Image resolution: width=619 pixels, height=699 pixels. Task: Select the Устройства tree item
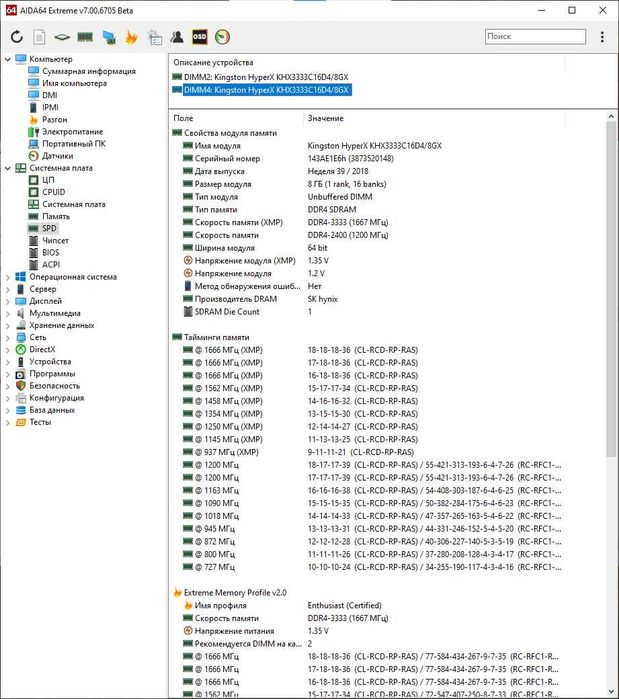(50, 362)
